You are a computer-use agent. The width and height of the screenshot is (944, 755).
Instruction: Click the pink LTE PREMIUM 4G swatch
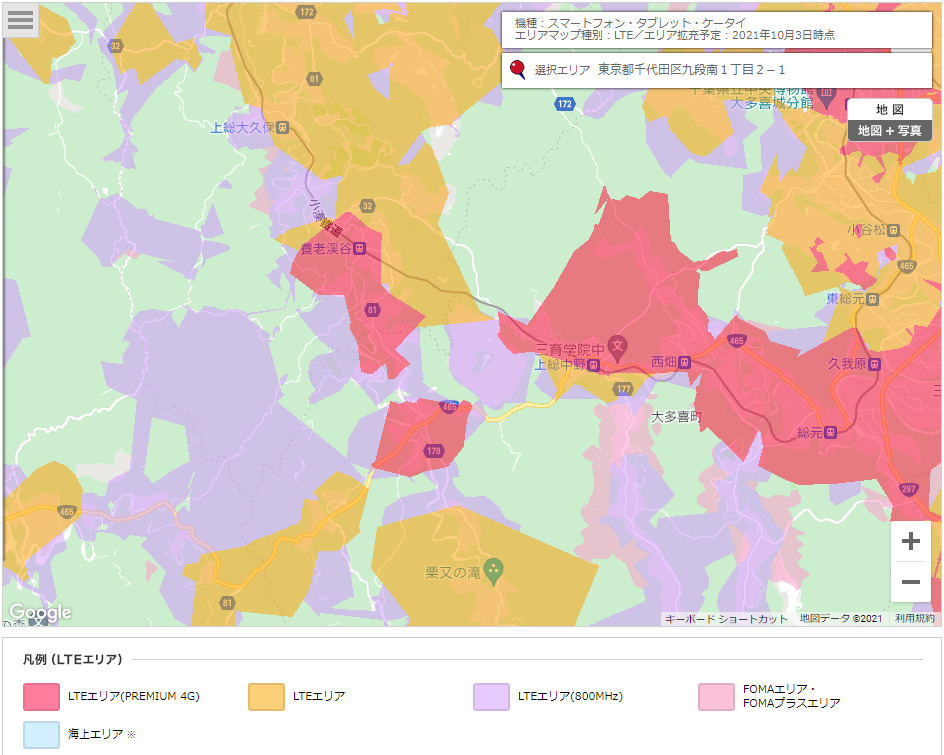(41, 696)
